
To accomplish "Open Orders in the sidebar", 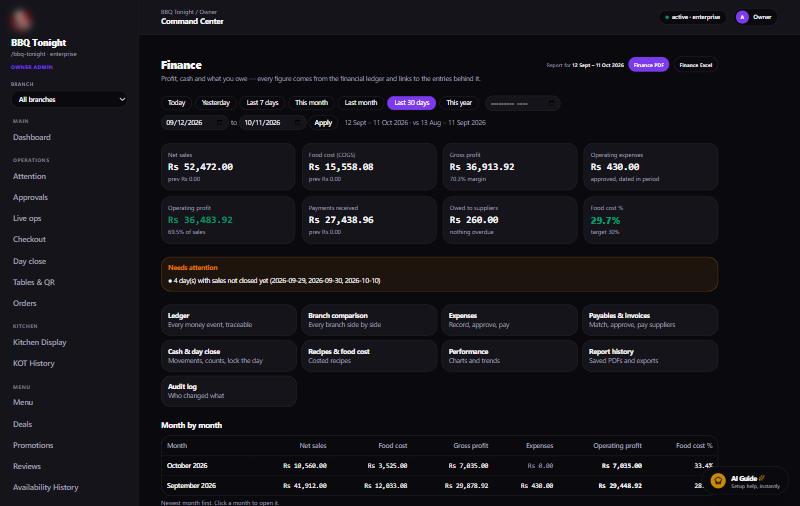I will 24,303.
